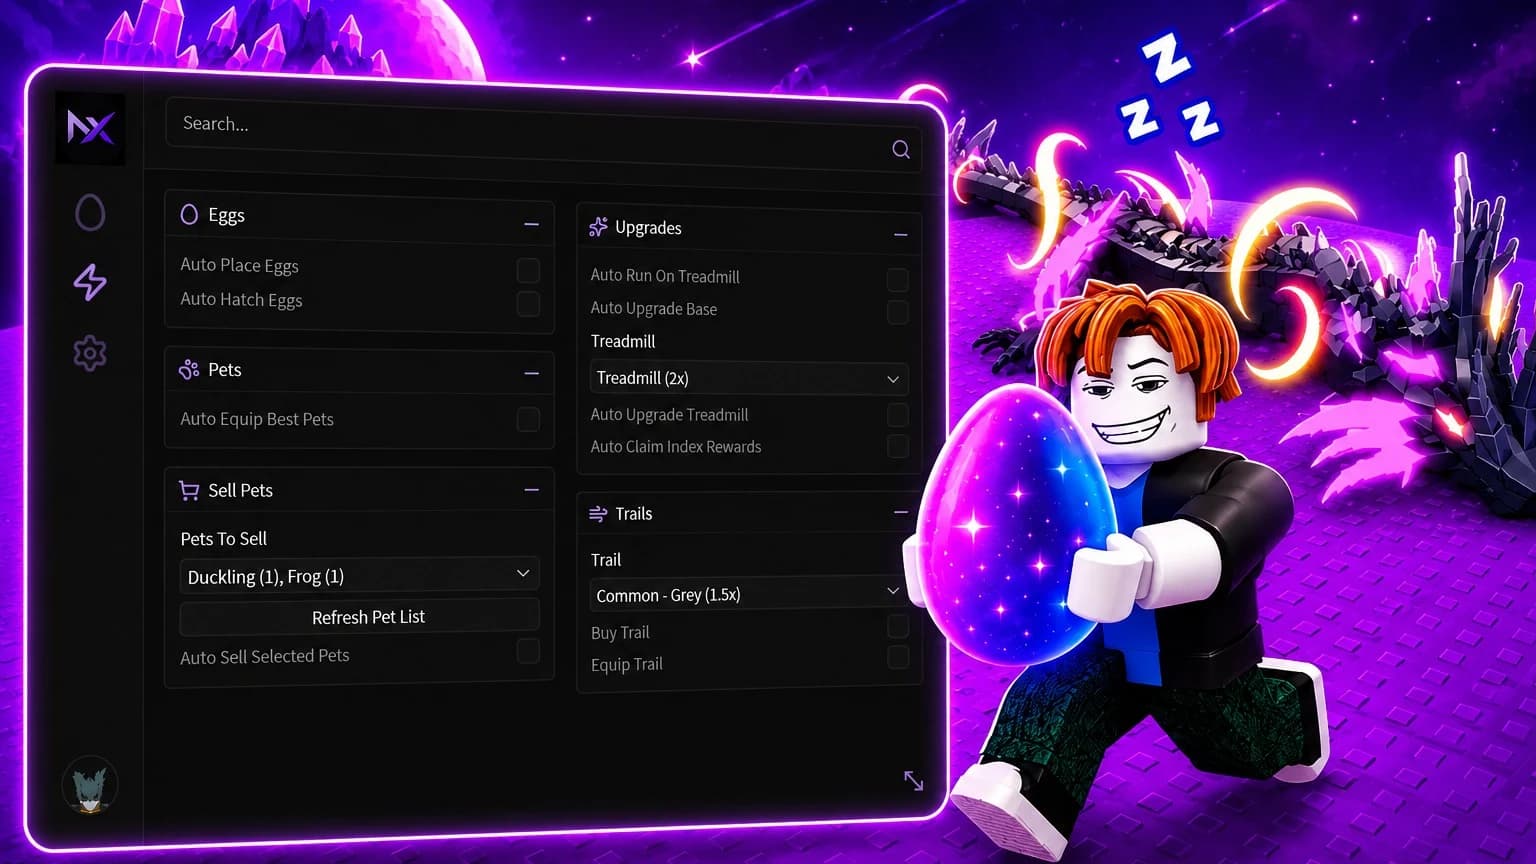Open the settings gear sidebar tab
The width and height of the screenshot is (1536, 864).
pos(90,353)
